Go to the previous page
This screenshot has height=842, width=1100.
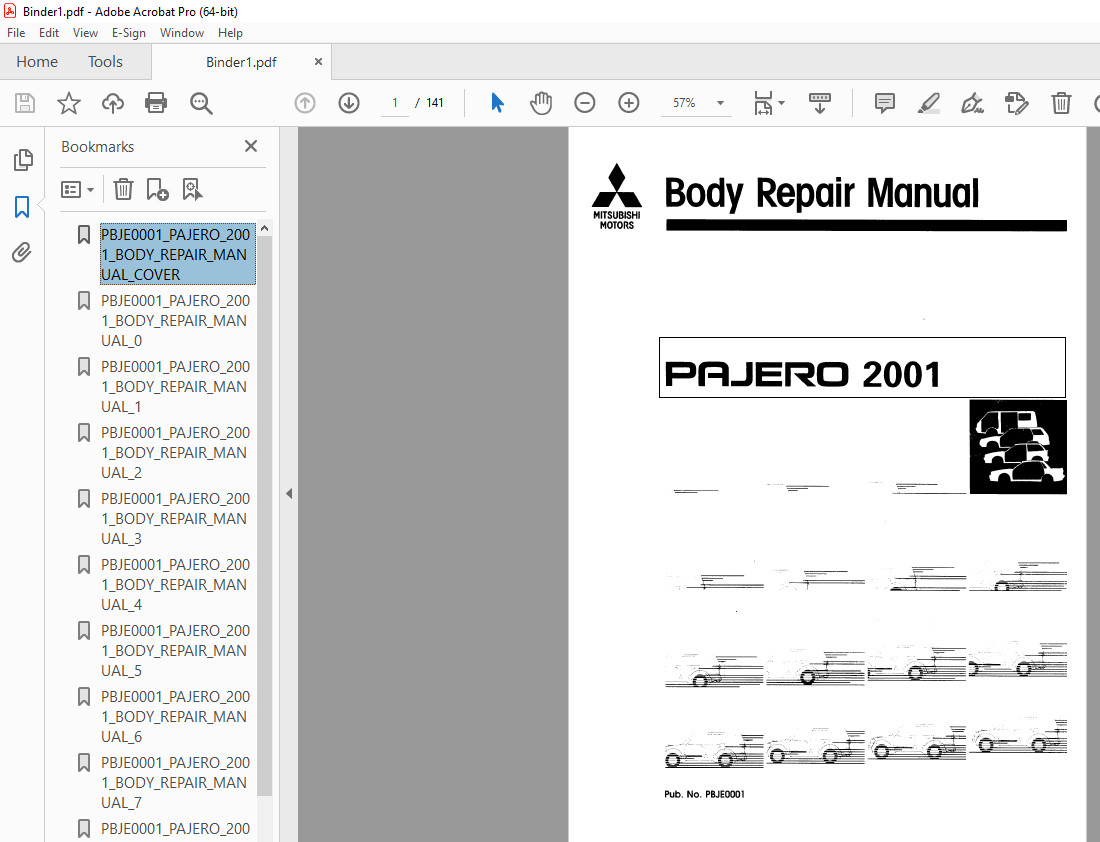pyautogui.click(x=304, y=103)
